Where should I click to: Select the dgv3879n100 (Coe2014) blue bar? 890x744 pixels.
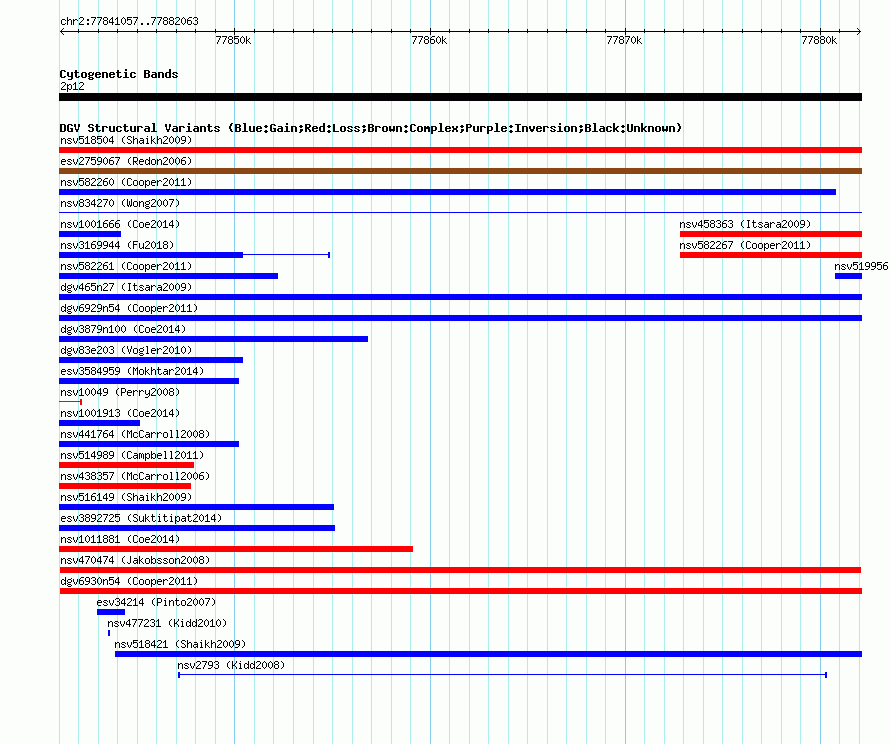click(x=213, y=339)
